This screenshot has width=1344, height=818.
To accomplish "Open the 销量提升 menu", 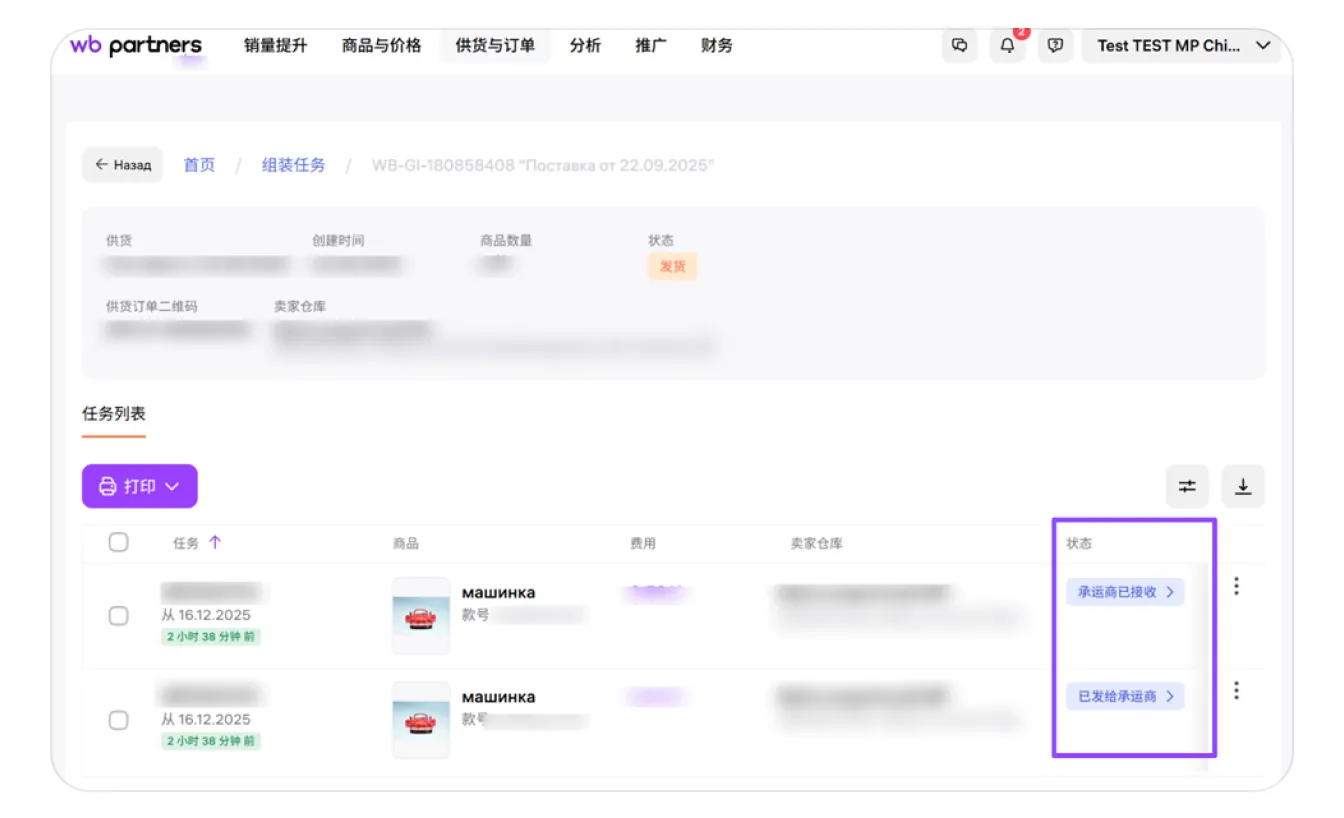I will [276, 45].
